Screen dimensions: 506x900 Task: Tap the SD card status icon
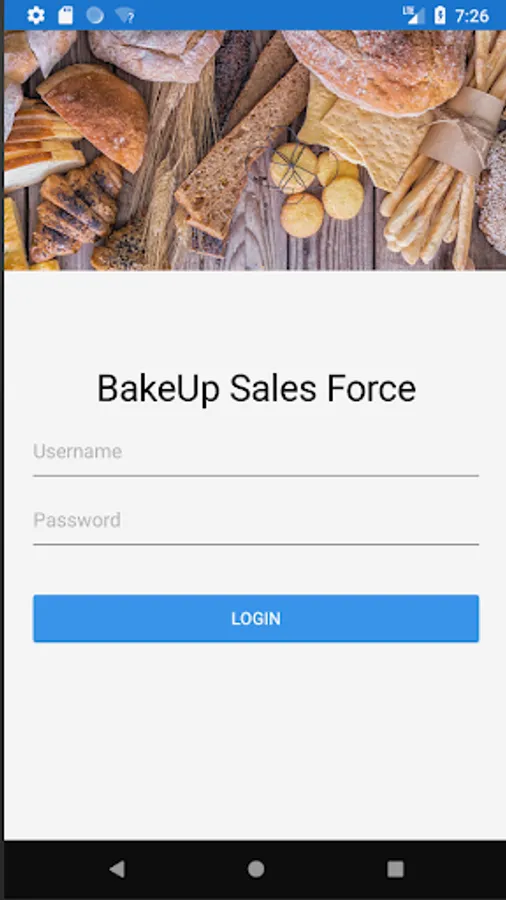pos(65,15)
